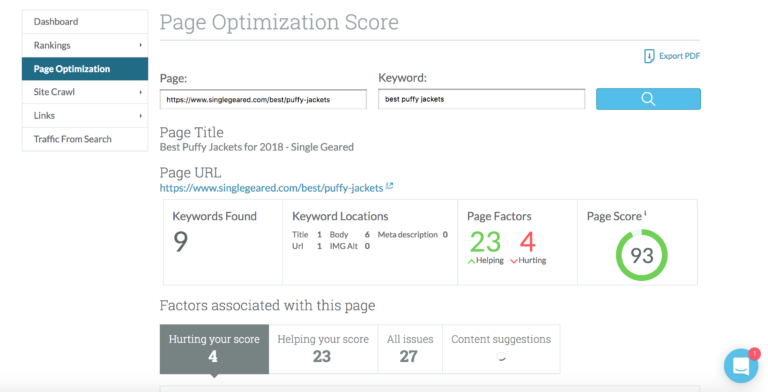
Task: Click the Page Score info icon
Action: tap(645, 213)
